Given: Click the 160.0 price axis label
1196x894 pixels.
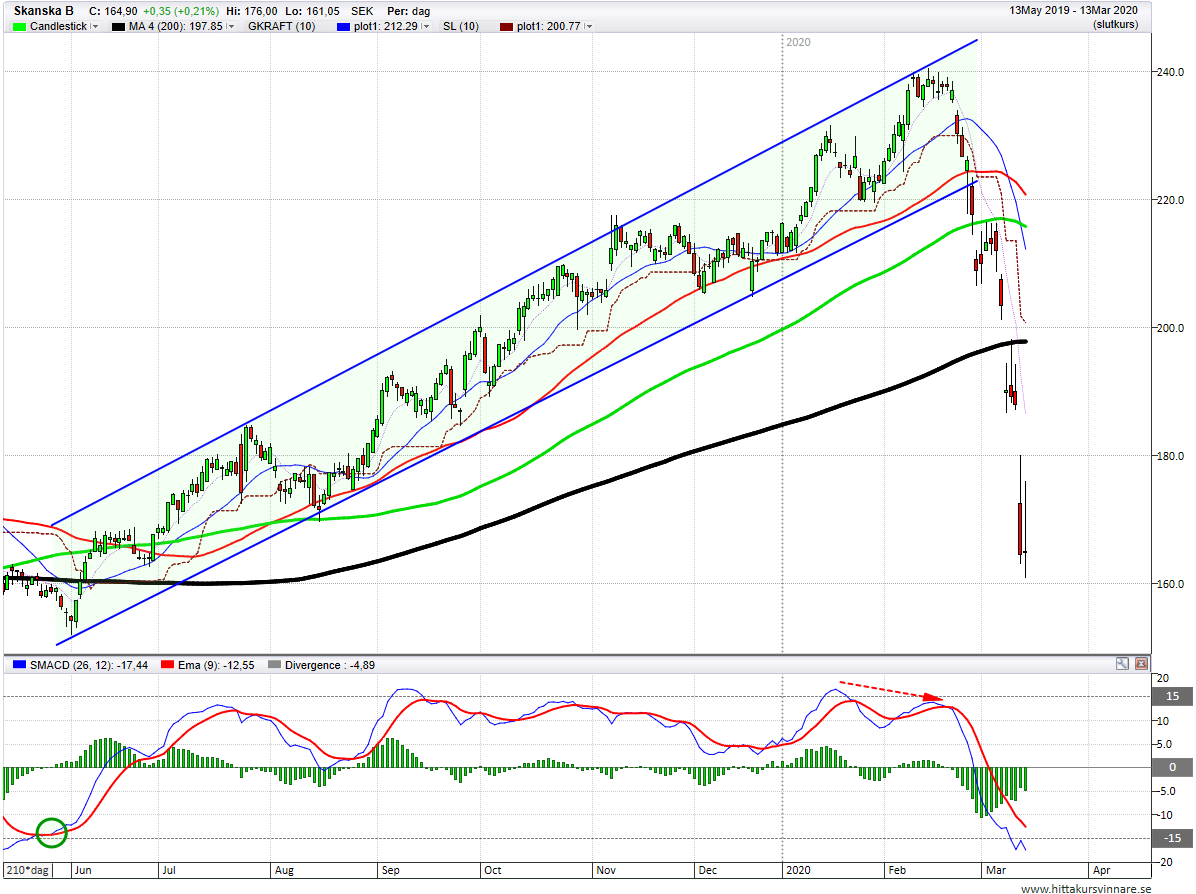Looking at the screenshot, I should coord(1170,584).
